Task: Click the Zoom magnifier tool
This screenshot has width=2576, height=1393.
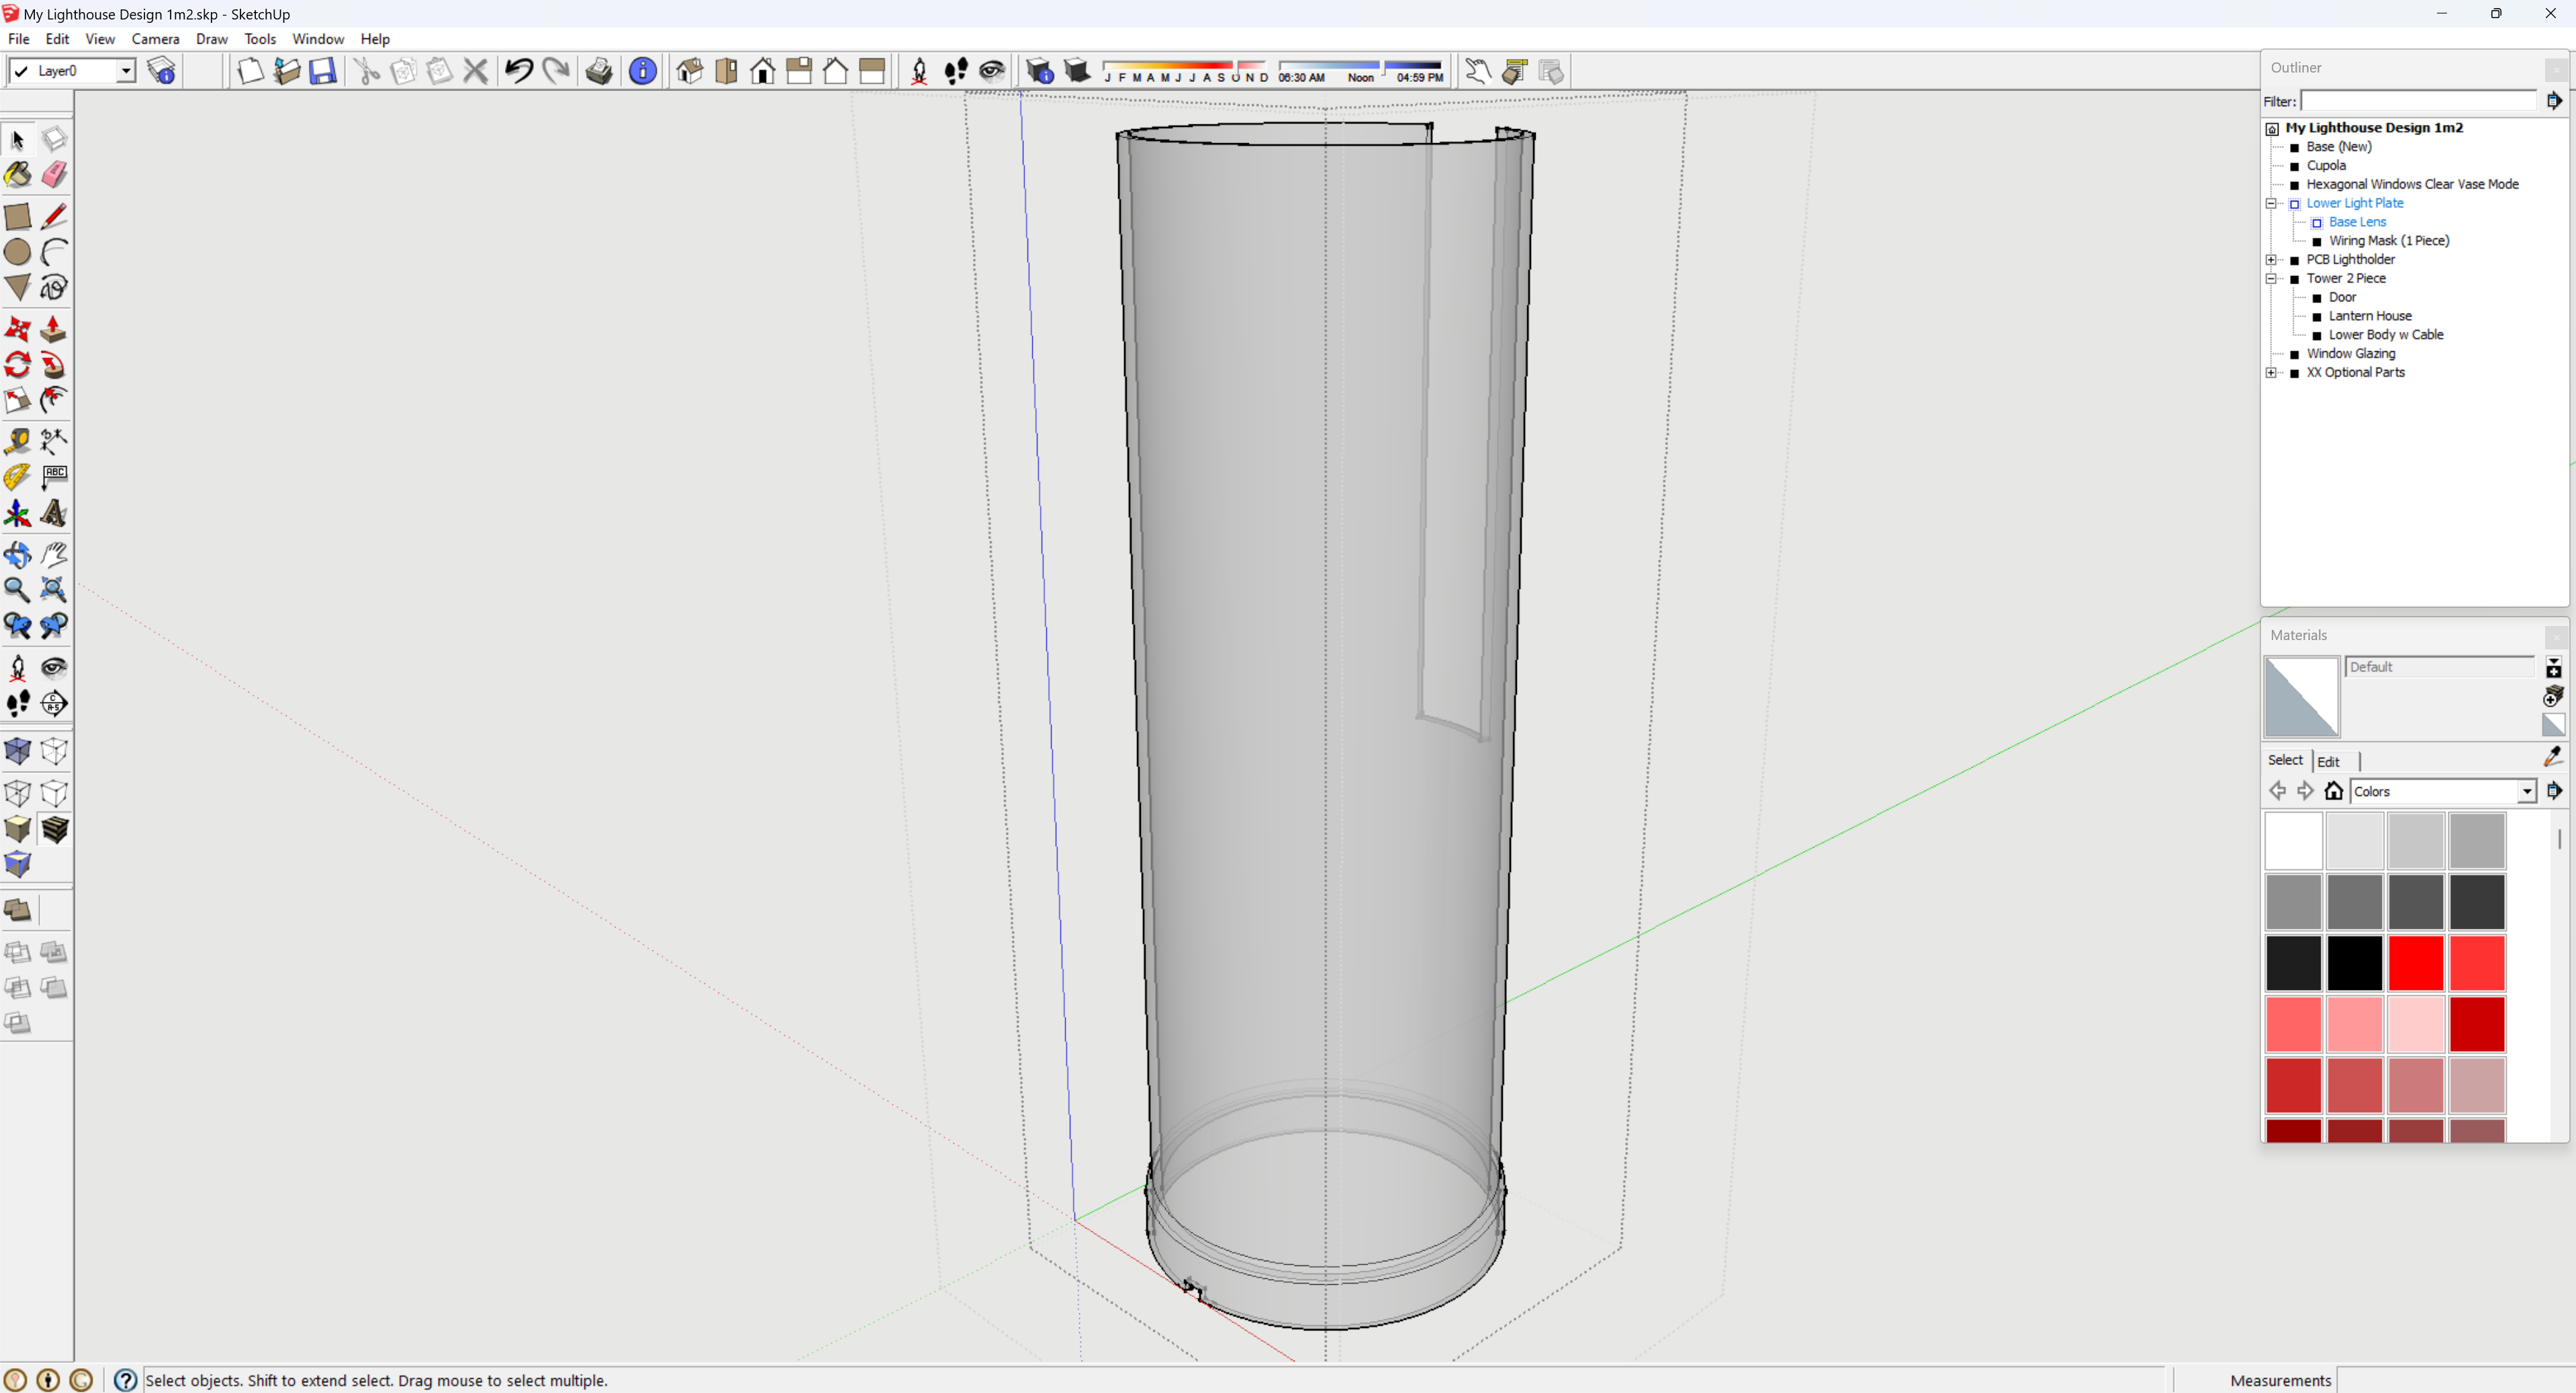Action: click(18, 590)
